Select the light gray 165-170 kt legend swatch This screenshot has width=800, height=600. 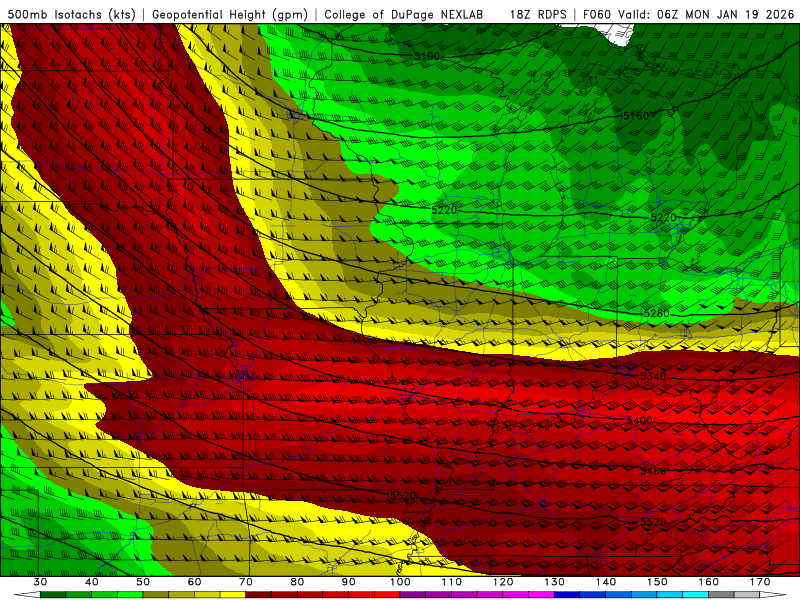pyautogui.click(x=747, y=595)
